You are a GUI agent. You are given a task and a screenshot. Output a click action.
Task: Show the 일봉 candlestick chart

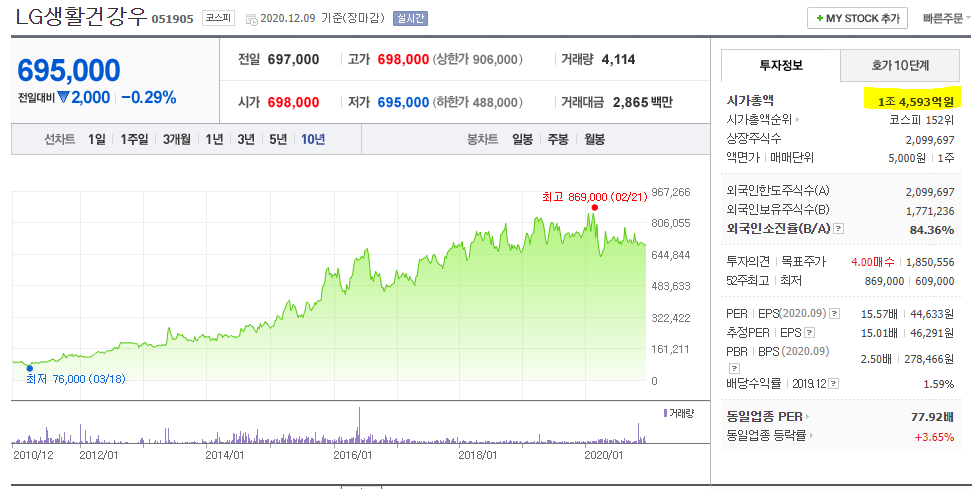pyautogui.click(x=523, y=139)
